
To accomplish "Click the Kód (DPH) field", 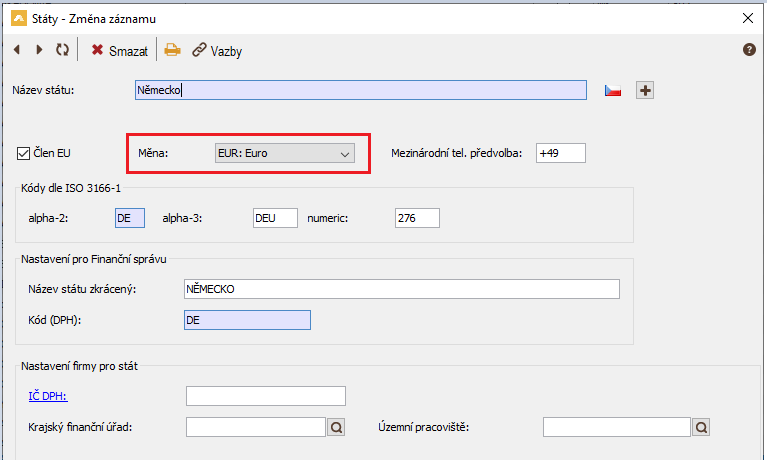I will pyautogui.click(x=247, y=320).
